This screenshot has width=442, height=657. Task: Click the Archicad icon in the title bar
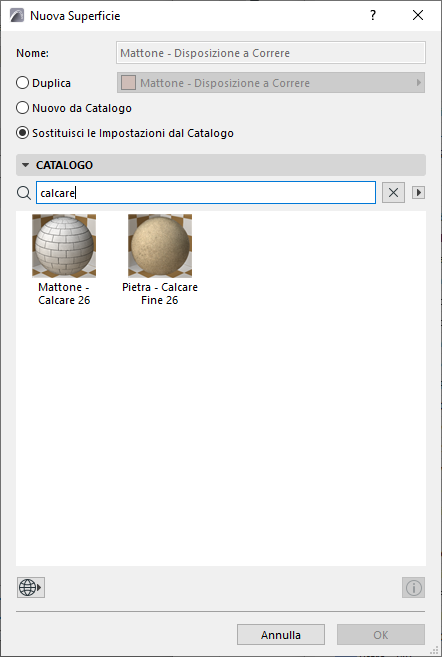point(17,16)
